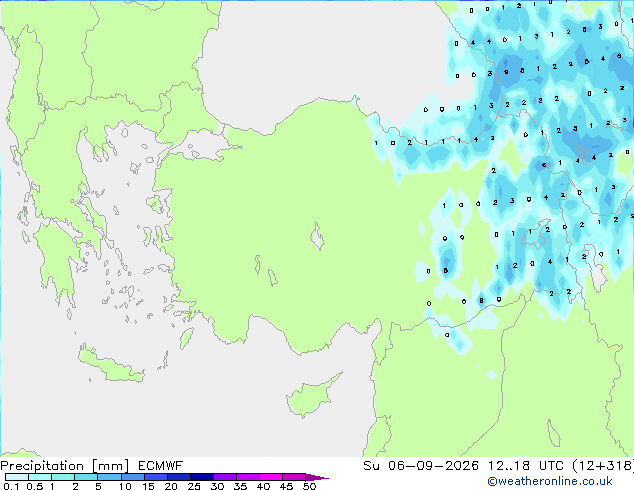Click the Sea of Marmara
The image size is (634, 490).
click(x=198, y=147)
